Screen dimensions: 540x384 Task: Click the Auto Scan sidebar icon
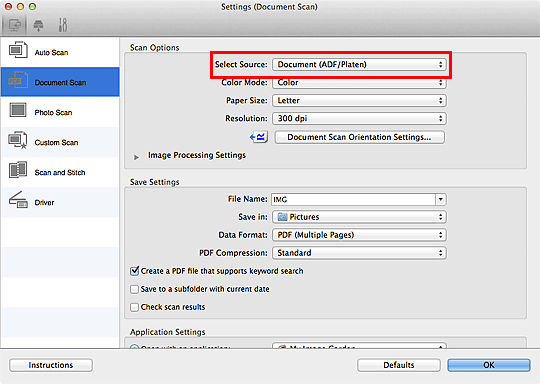click(x=18, y=50)
